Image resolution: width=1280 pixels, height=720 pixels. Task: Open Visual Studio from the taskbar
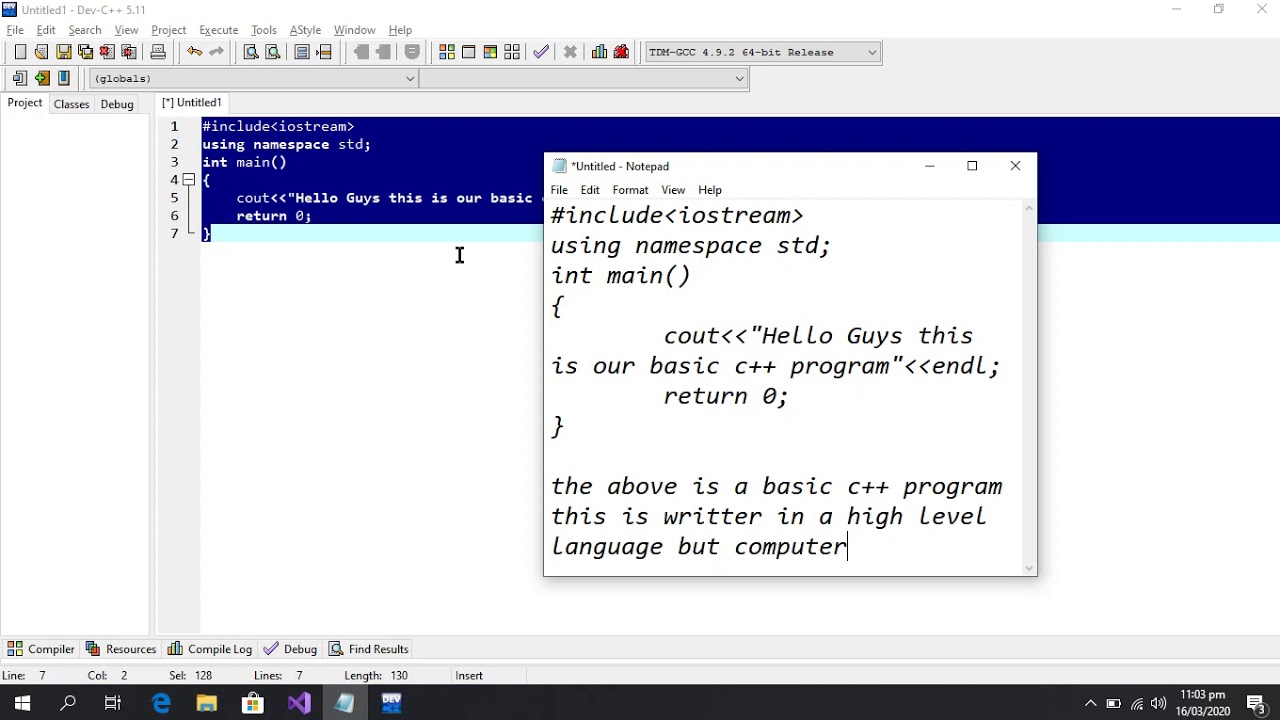[298, 703]
